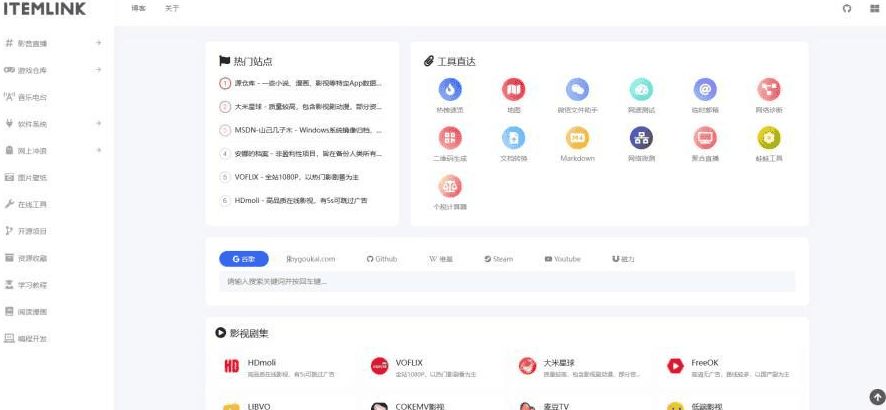This screenshot has height=410, width=886.
Task: Click the ITEMLINK site logo
Action: (45, 8)
